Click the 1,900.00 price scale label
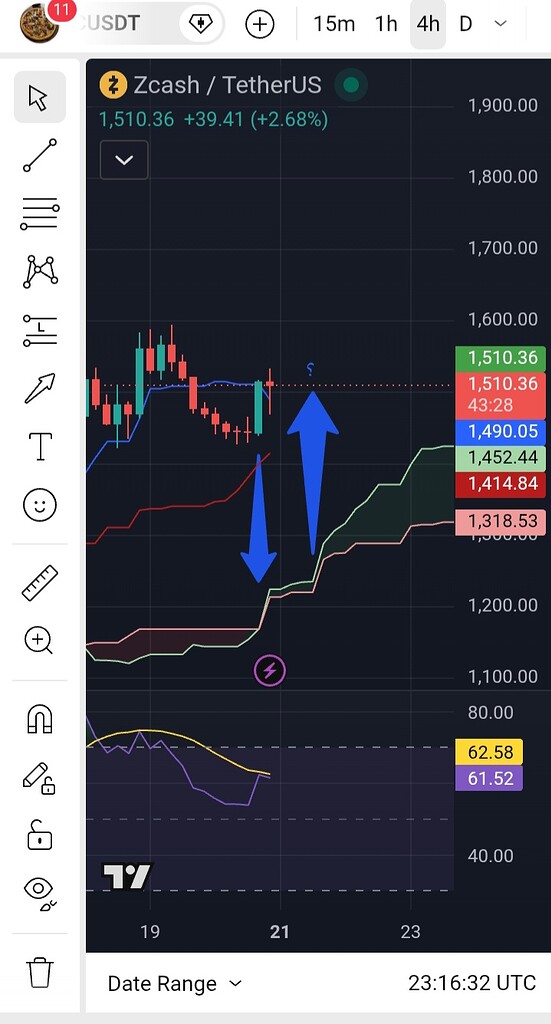The image size is (551, 1024). pos(503,105)
